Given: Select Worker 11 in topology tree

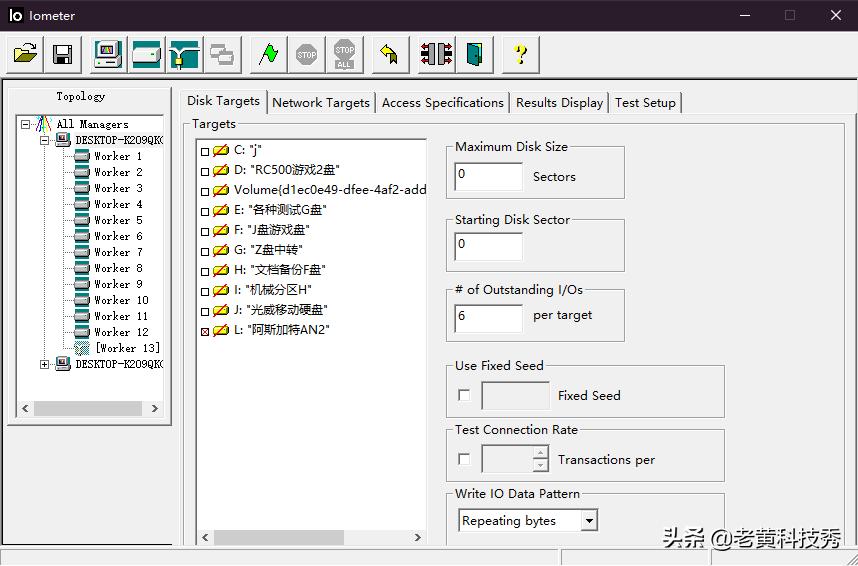Looking at the screenshot, I should coord(121,316).
